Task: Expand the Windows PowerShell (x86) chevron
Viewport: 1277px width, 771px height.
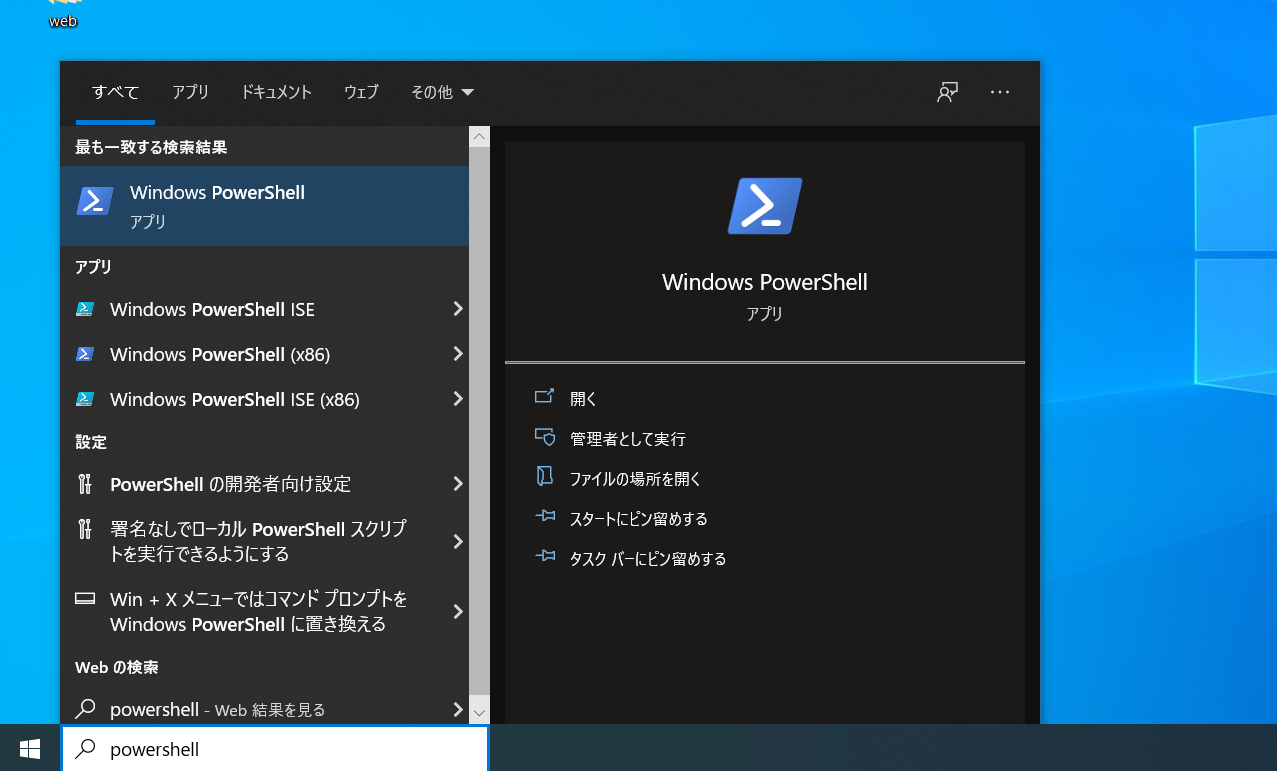Action: (457, 354)
